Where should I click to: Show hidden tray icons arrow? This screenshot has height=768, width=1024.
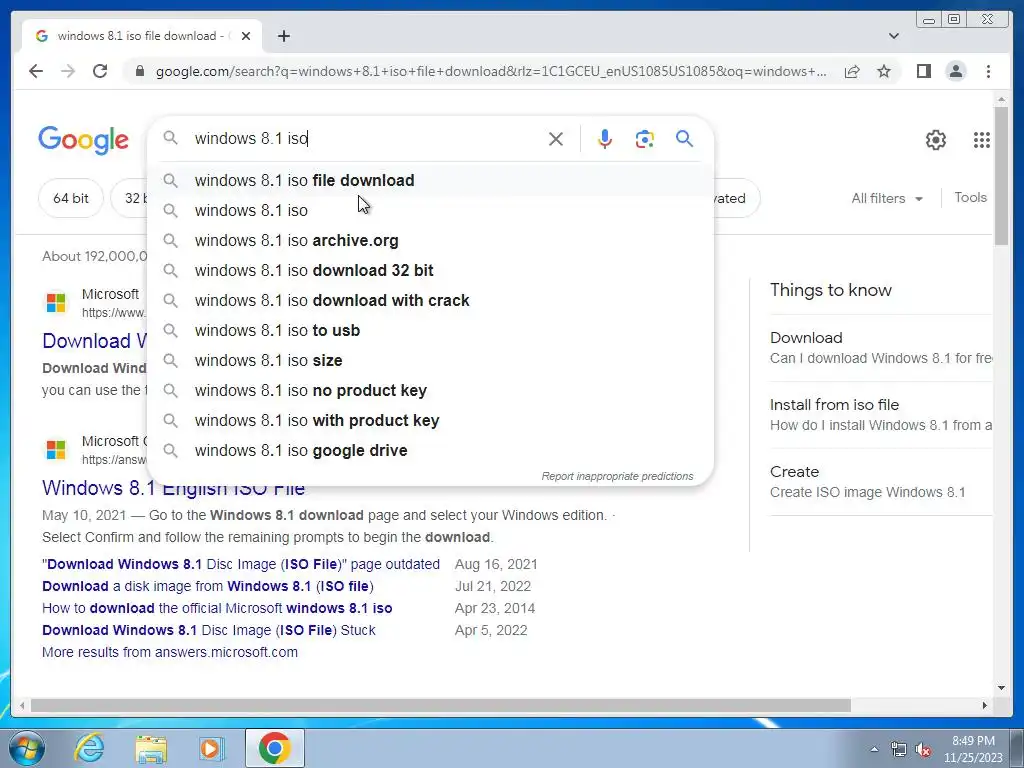pos(874,749)
